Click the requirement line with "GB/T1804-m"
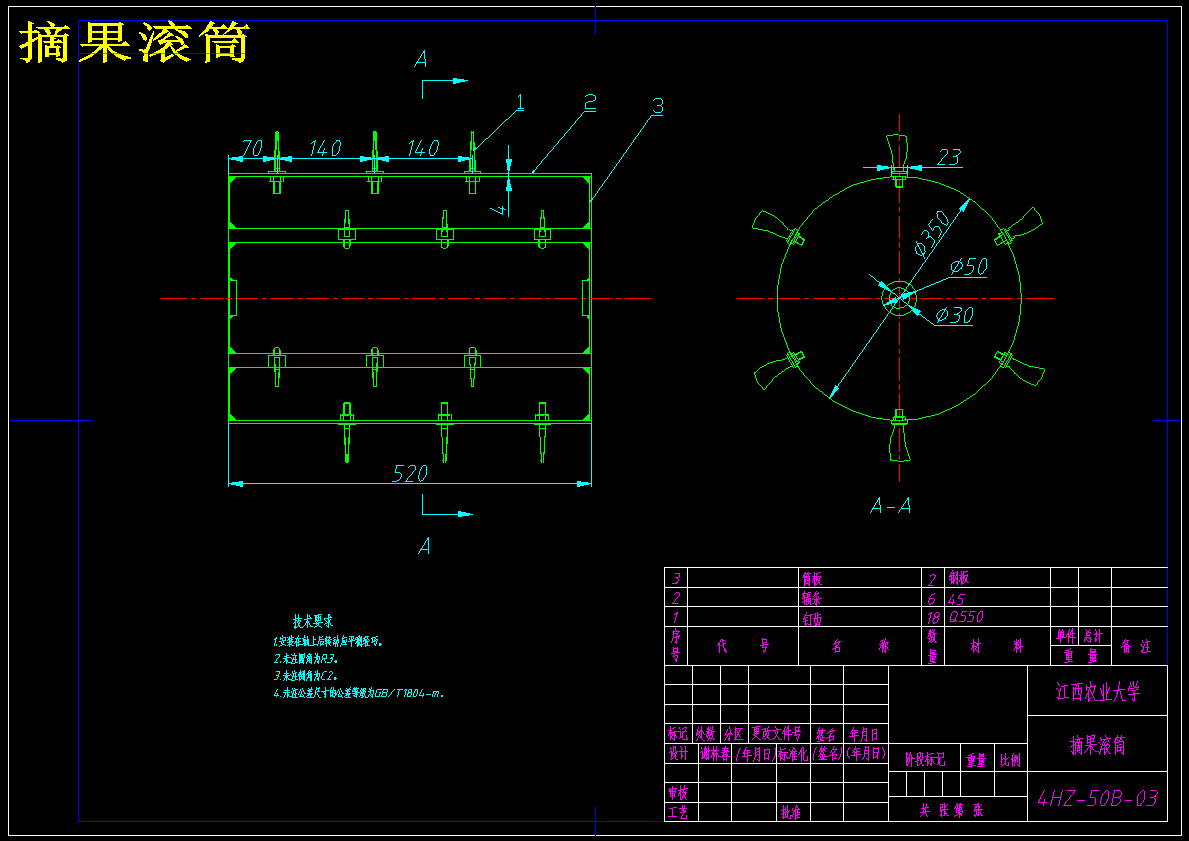Viewport: 1189px width, 841px height. point(359,693)
